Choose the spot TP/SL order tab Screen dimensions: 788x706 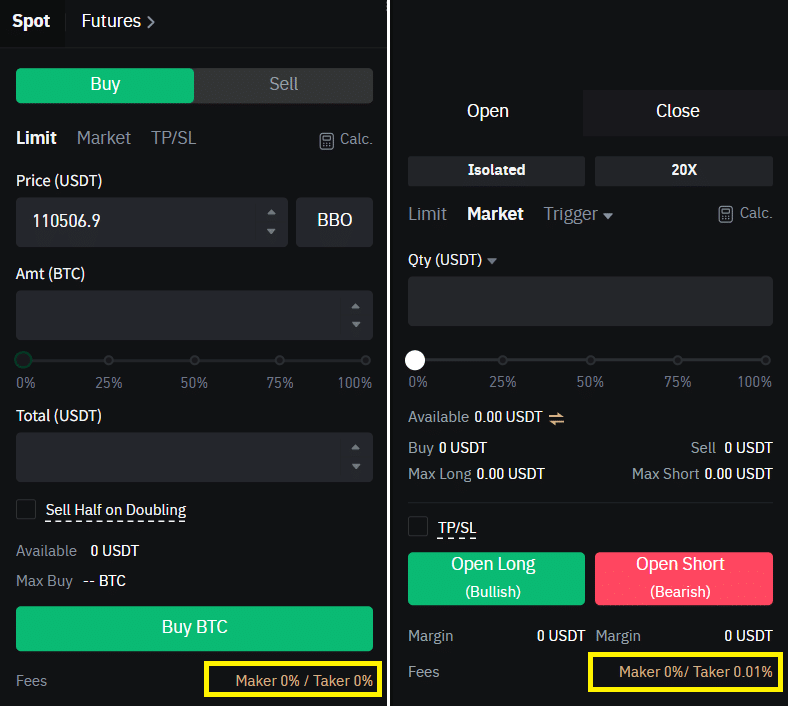[173, 138]
